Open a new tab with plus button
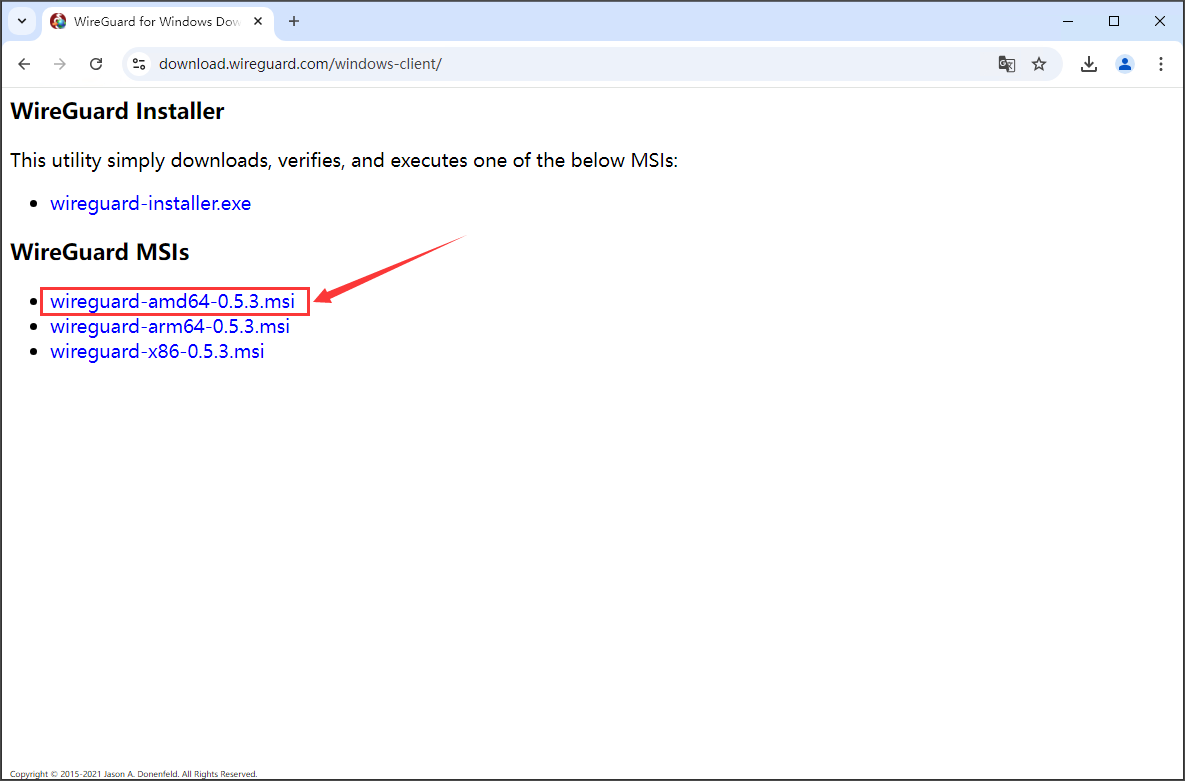Screen dimensions: 1185x781 (294, 21)
